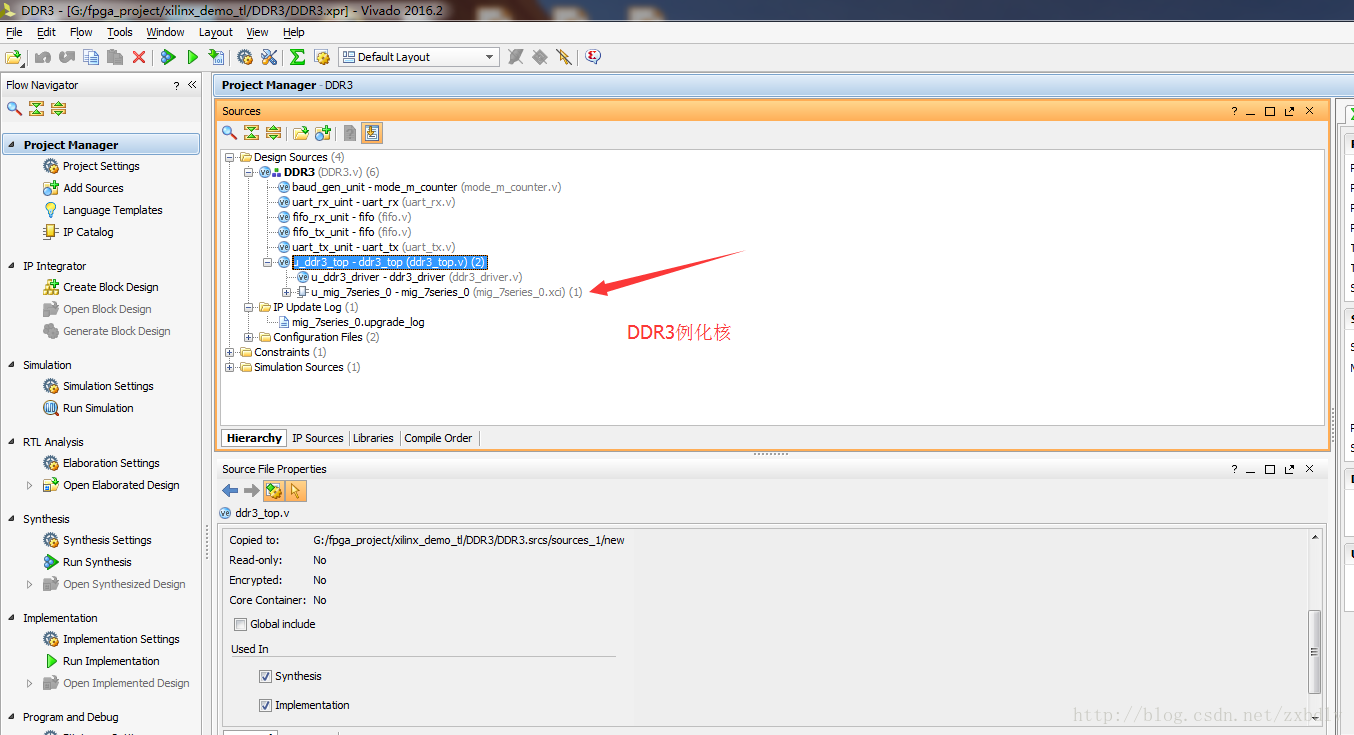Collapse the Design Sources tree node

(230, 157)
